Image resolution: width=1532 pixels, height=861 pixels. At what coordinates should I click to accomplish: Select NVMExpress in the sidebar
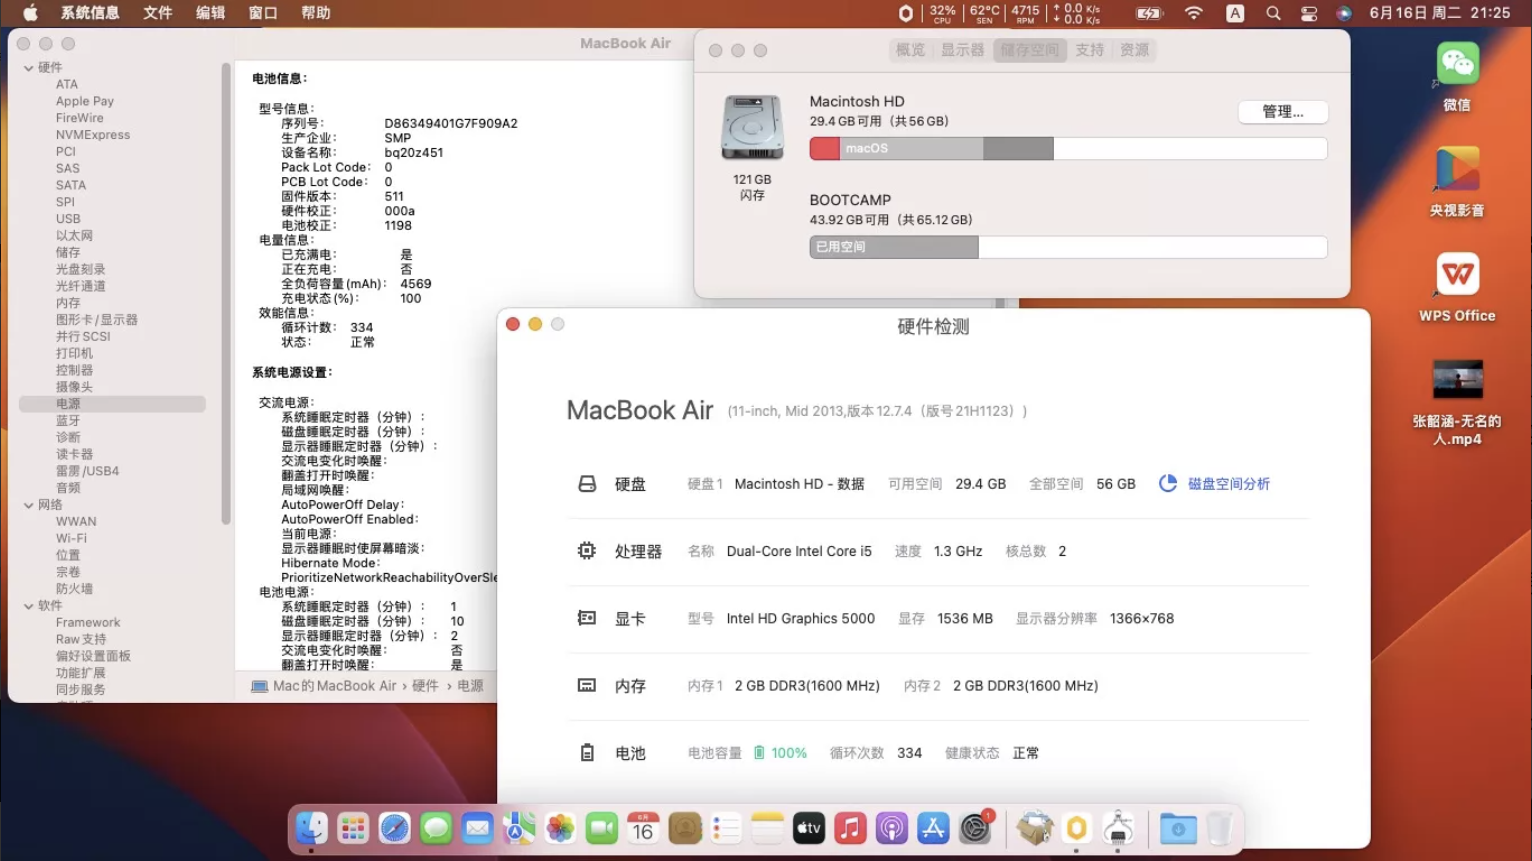click(93, 135)
